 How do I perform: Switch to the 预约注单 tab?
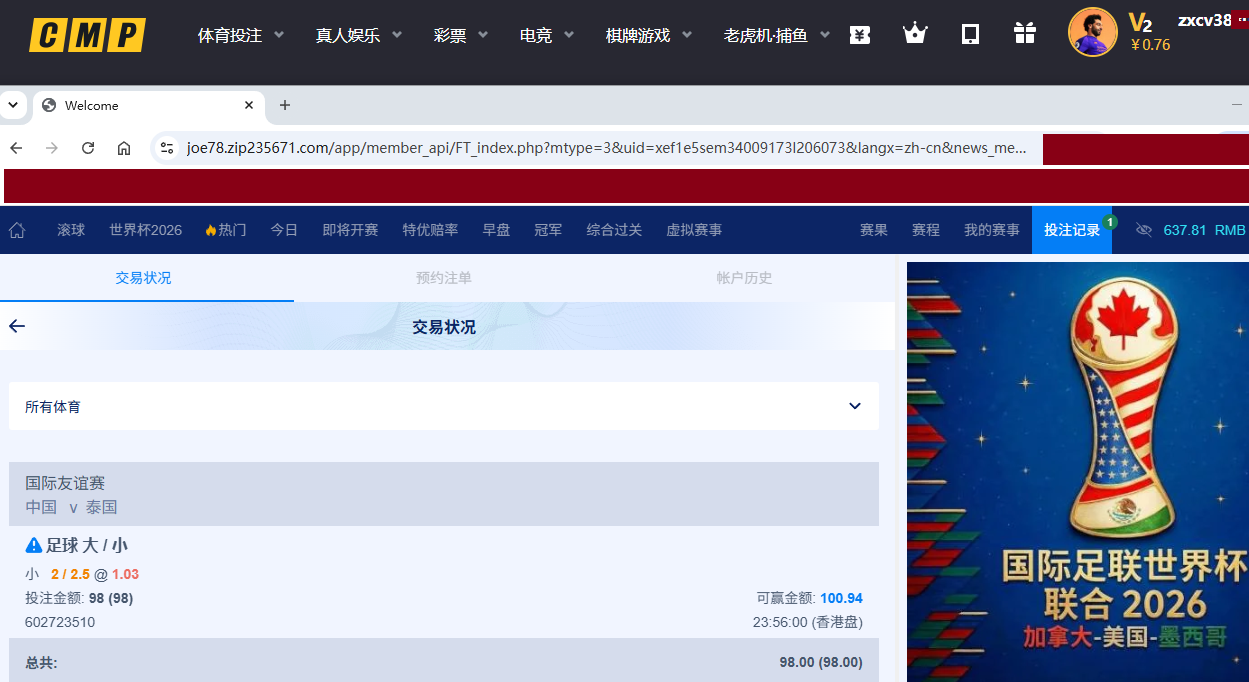(444, 278)
